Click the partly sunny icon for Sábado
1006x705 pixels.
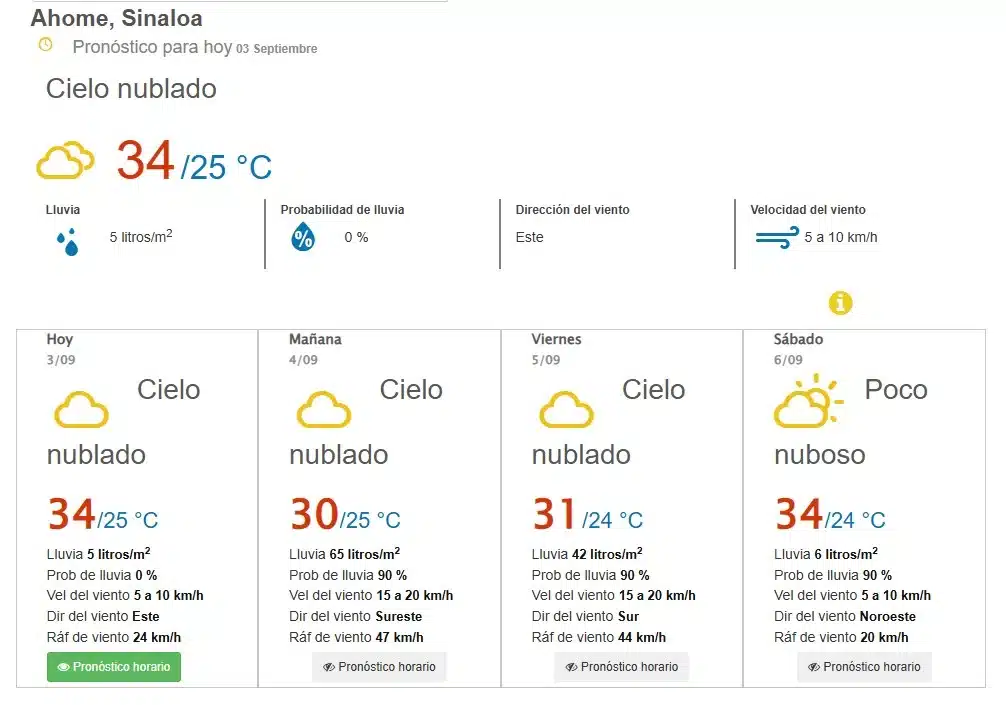808,401
